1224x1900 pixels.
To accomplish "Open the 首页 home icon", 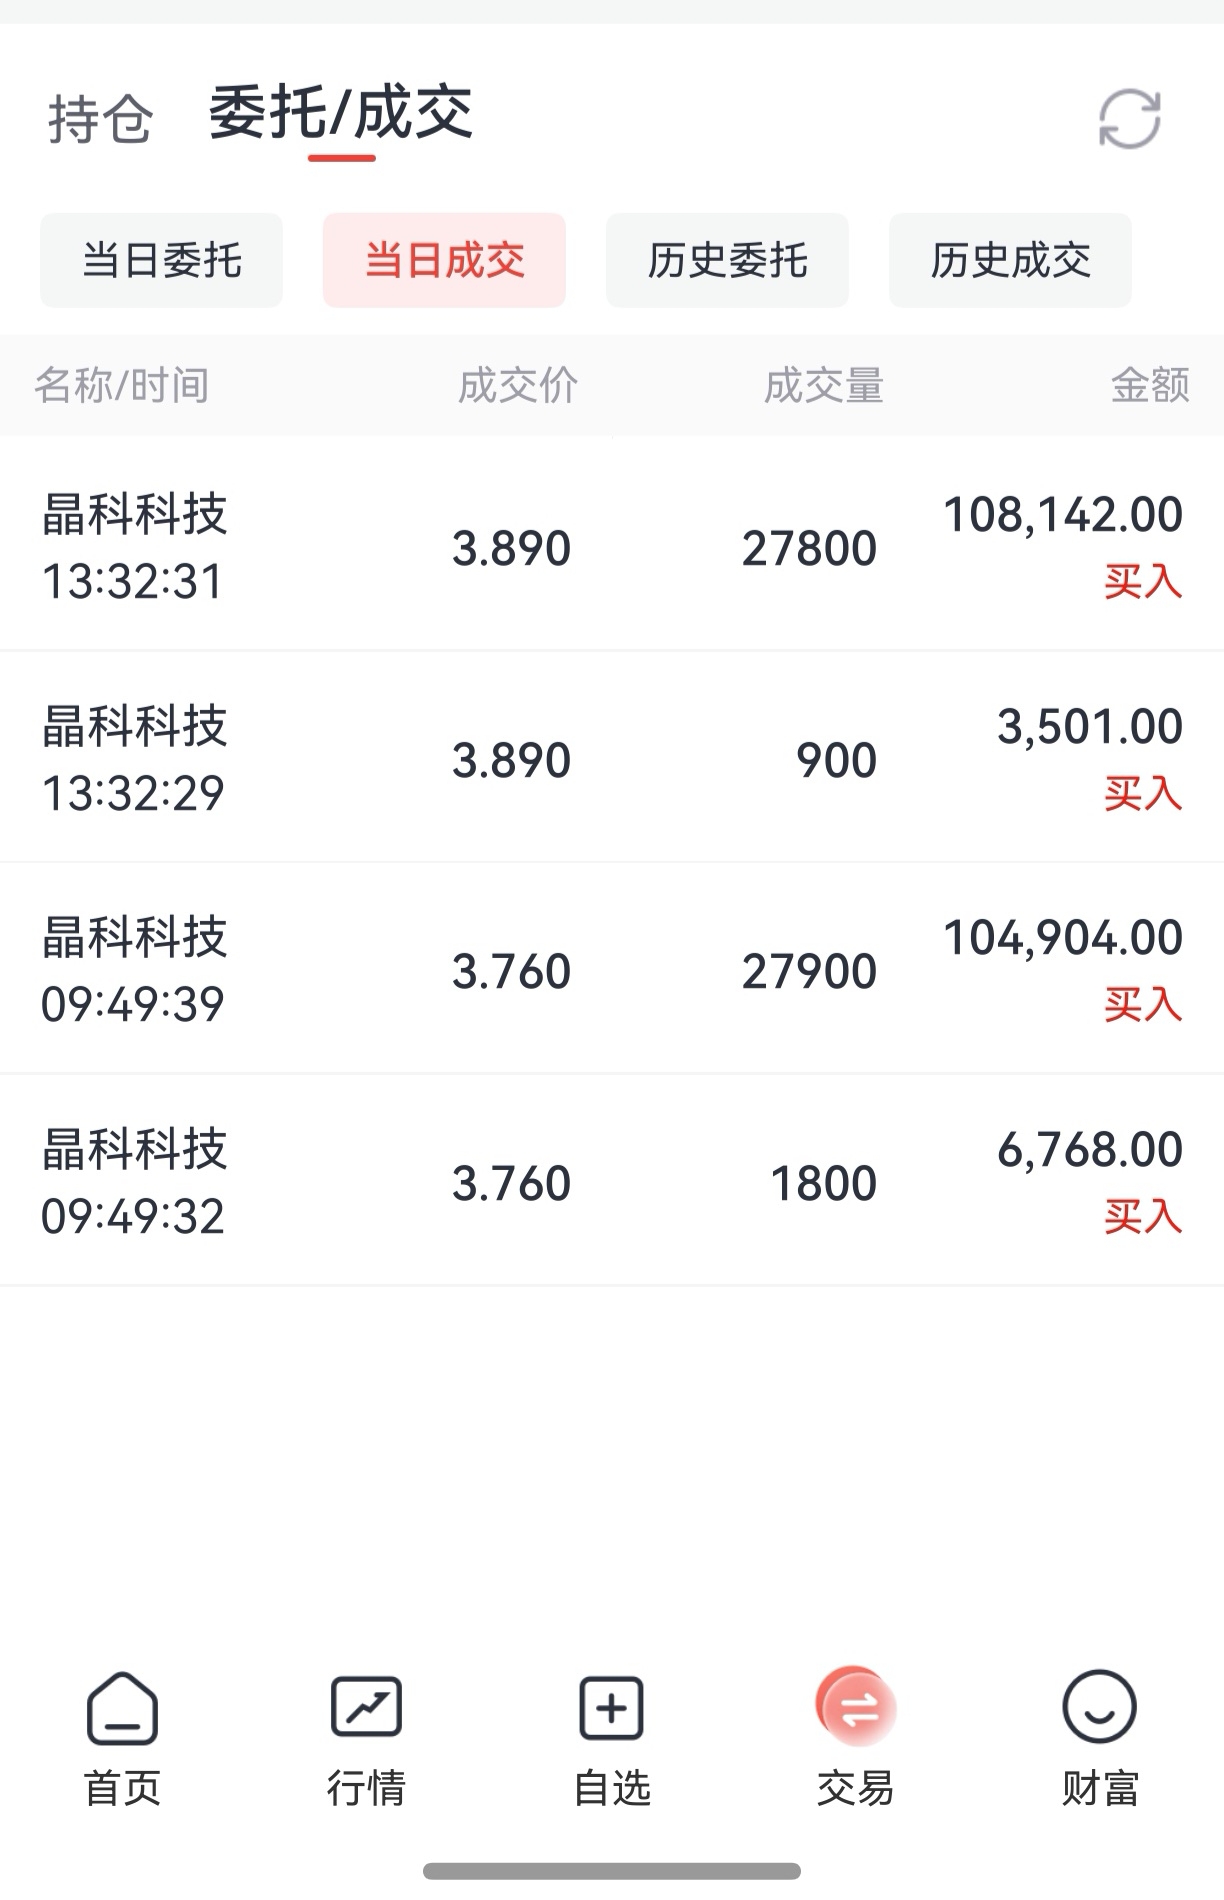I will pos(122,1709).
